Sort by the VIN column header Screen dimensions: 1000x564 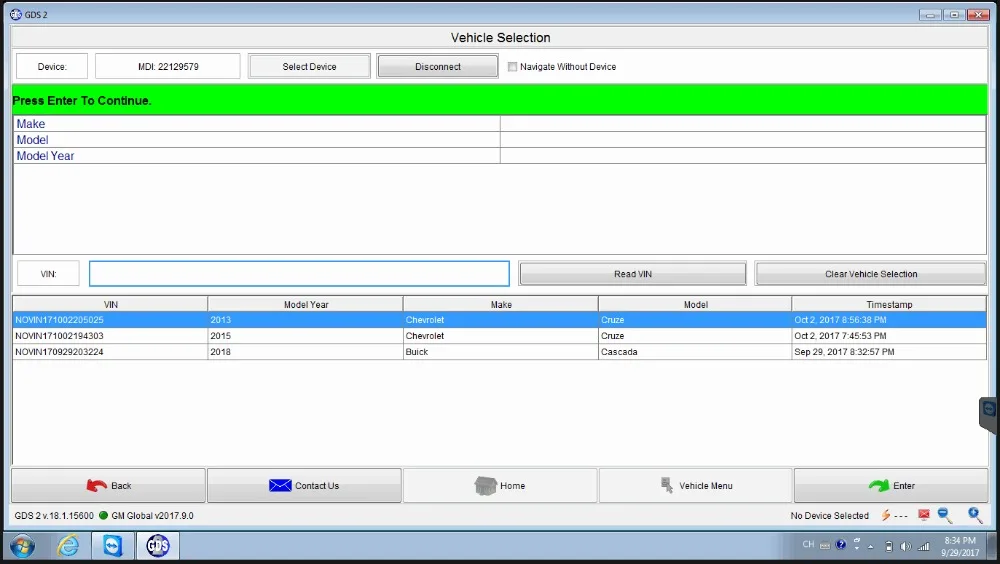point(110,304)
